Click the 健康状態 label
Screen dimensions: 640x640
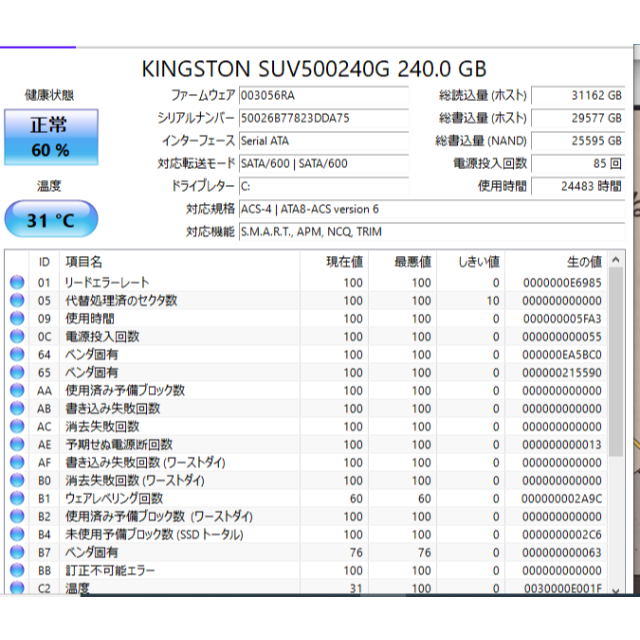coord(49,95)
